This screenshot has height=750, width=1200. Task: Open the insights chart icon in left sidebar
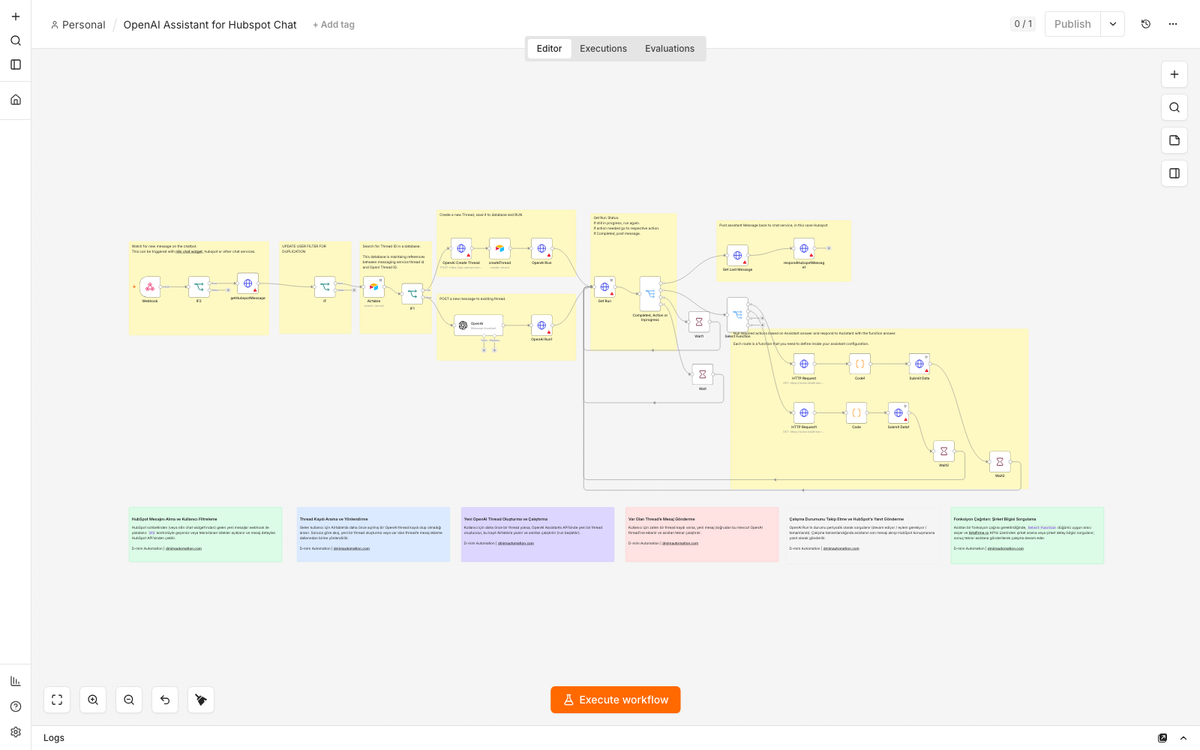pyautogui.click(x=15, y=681)
